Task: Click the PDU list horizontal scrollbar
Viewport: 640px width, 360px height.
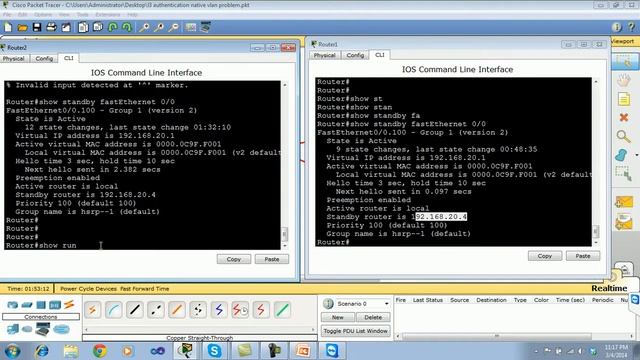Action: 497,336
